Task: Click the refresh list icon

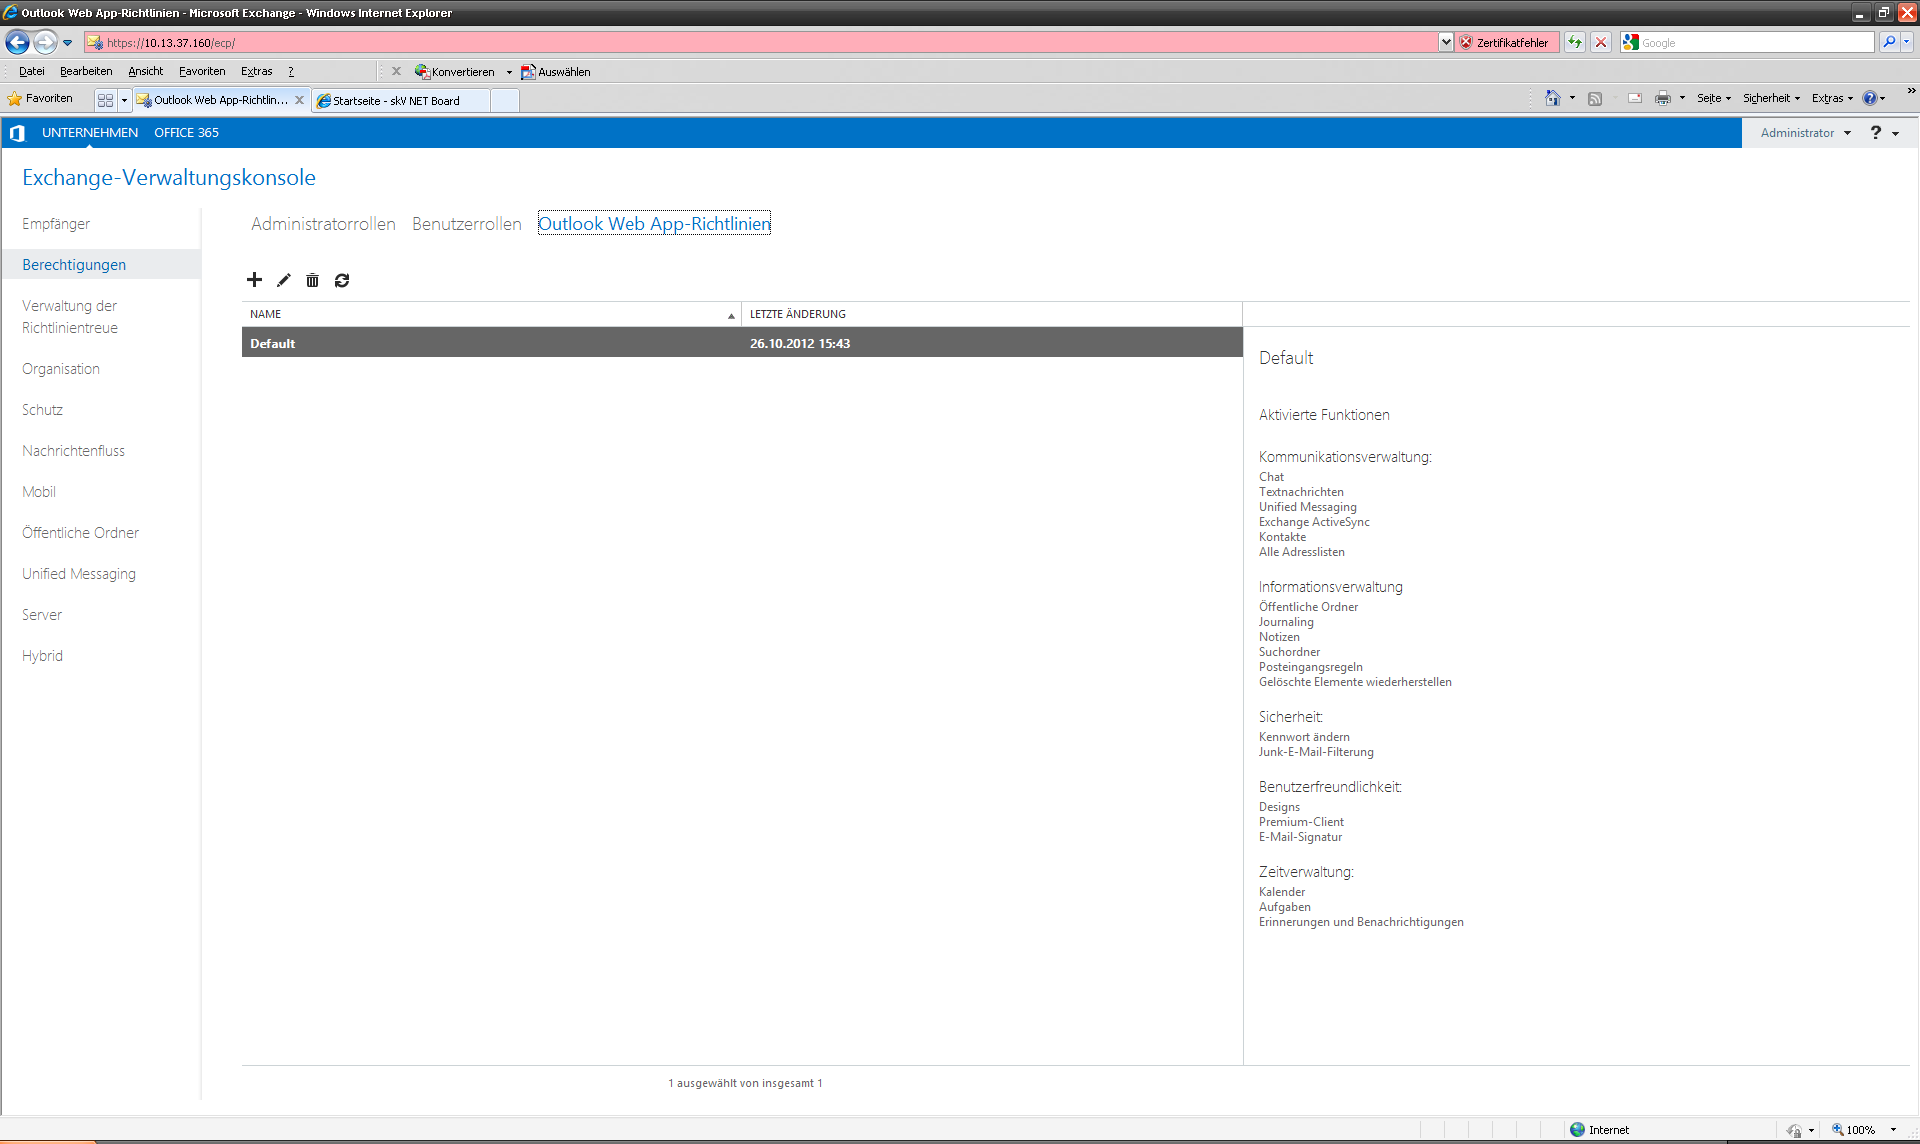Action: coord(342,280)
